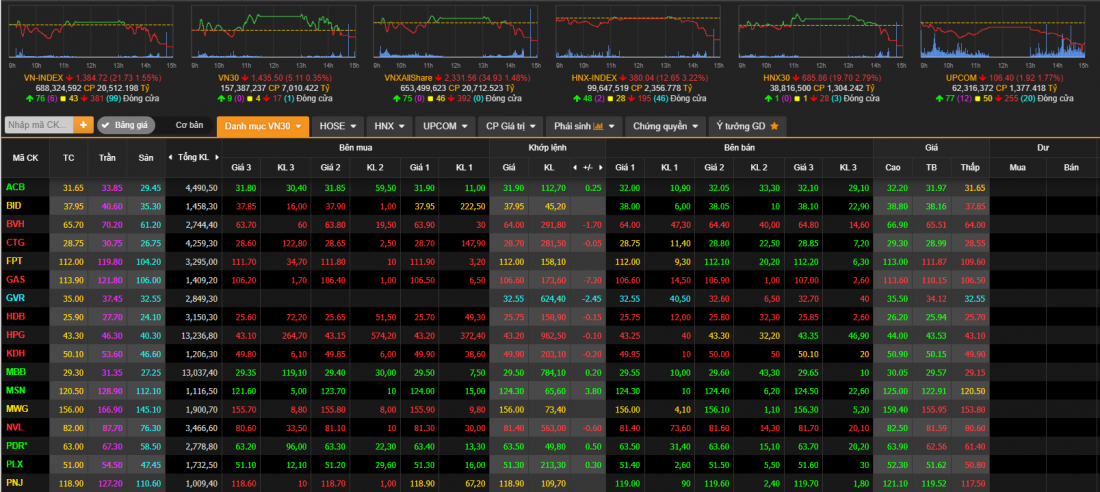Click the Trần column header
The image size is (1100, 492).
click(x=107, y=158)
